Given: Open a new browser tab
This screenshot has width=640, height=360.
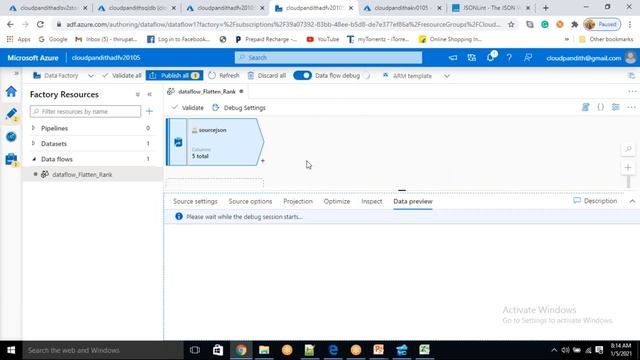Looking at the screenshot, I should pyautogui.click(x=545, y=8).
